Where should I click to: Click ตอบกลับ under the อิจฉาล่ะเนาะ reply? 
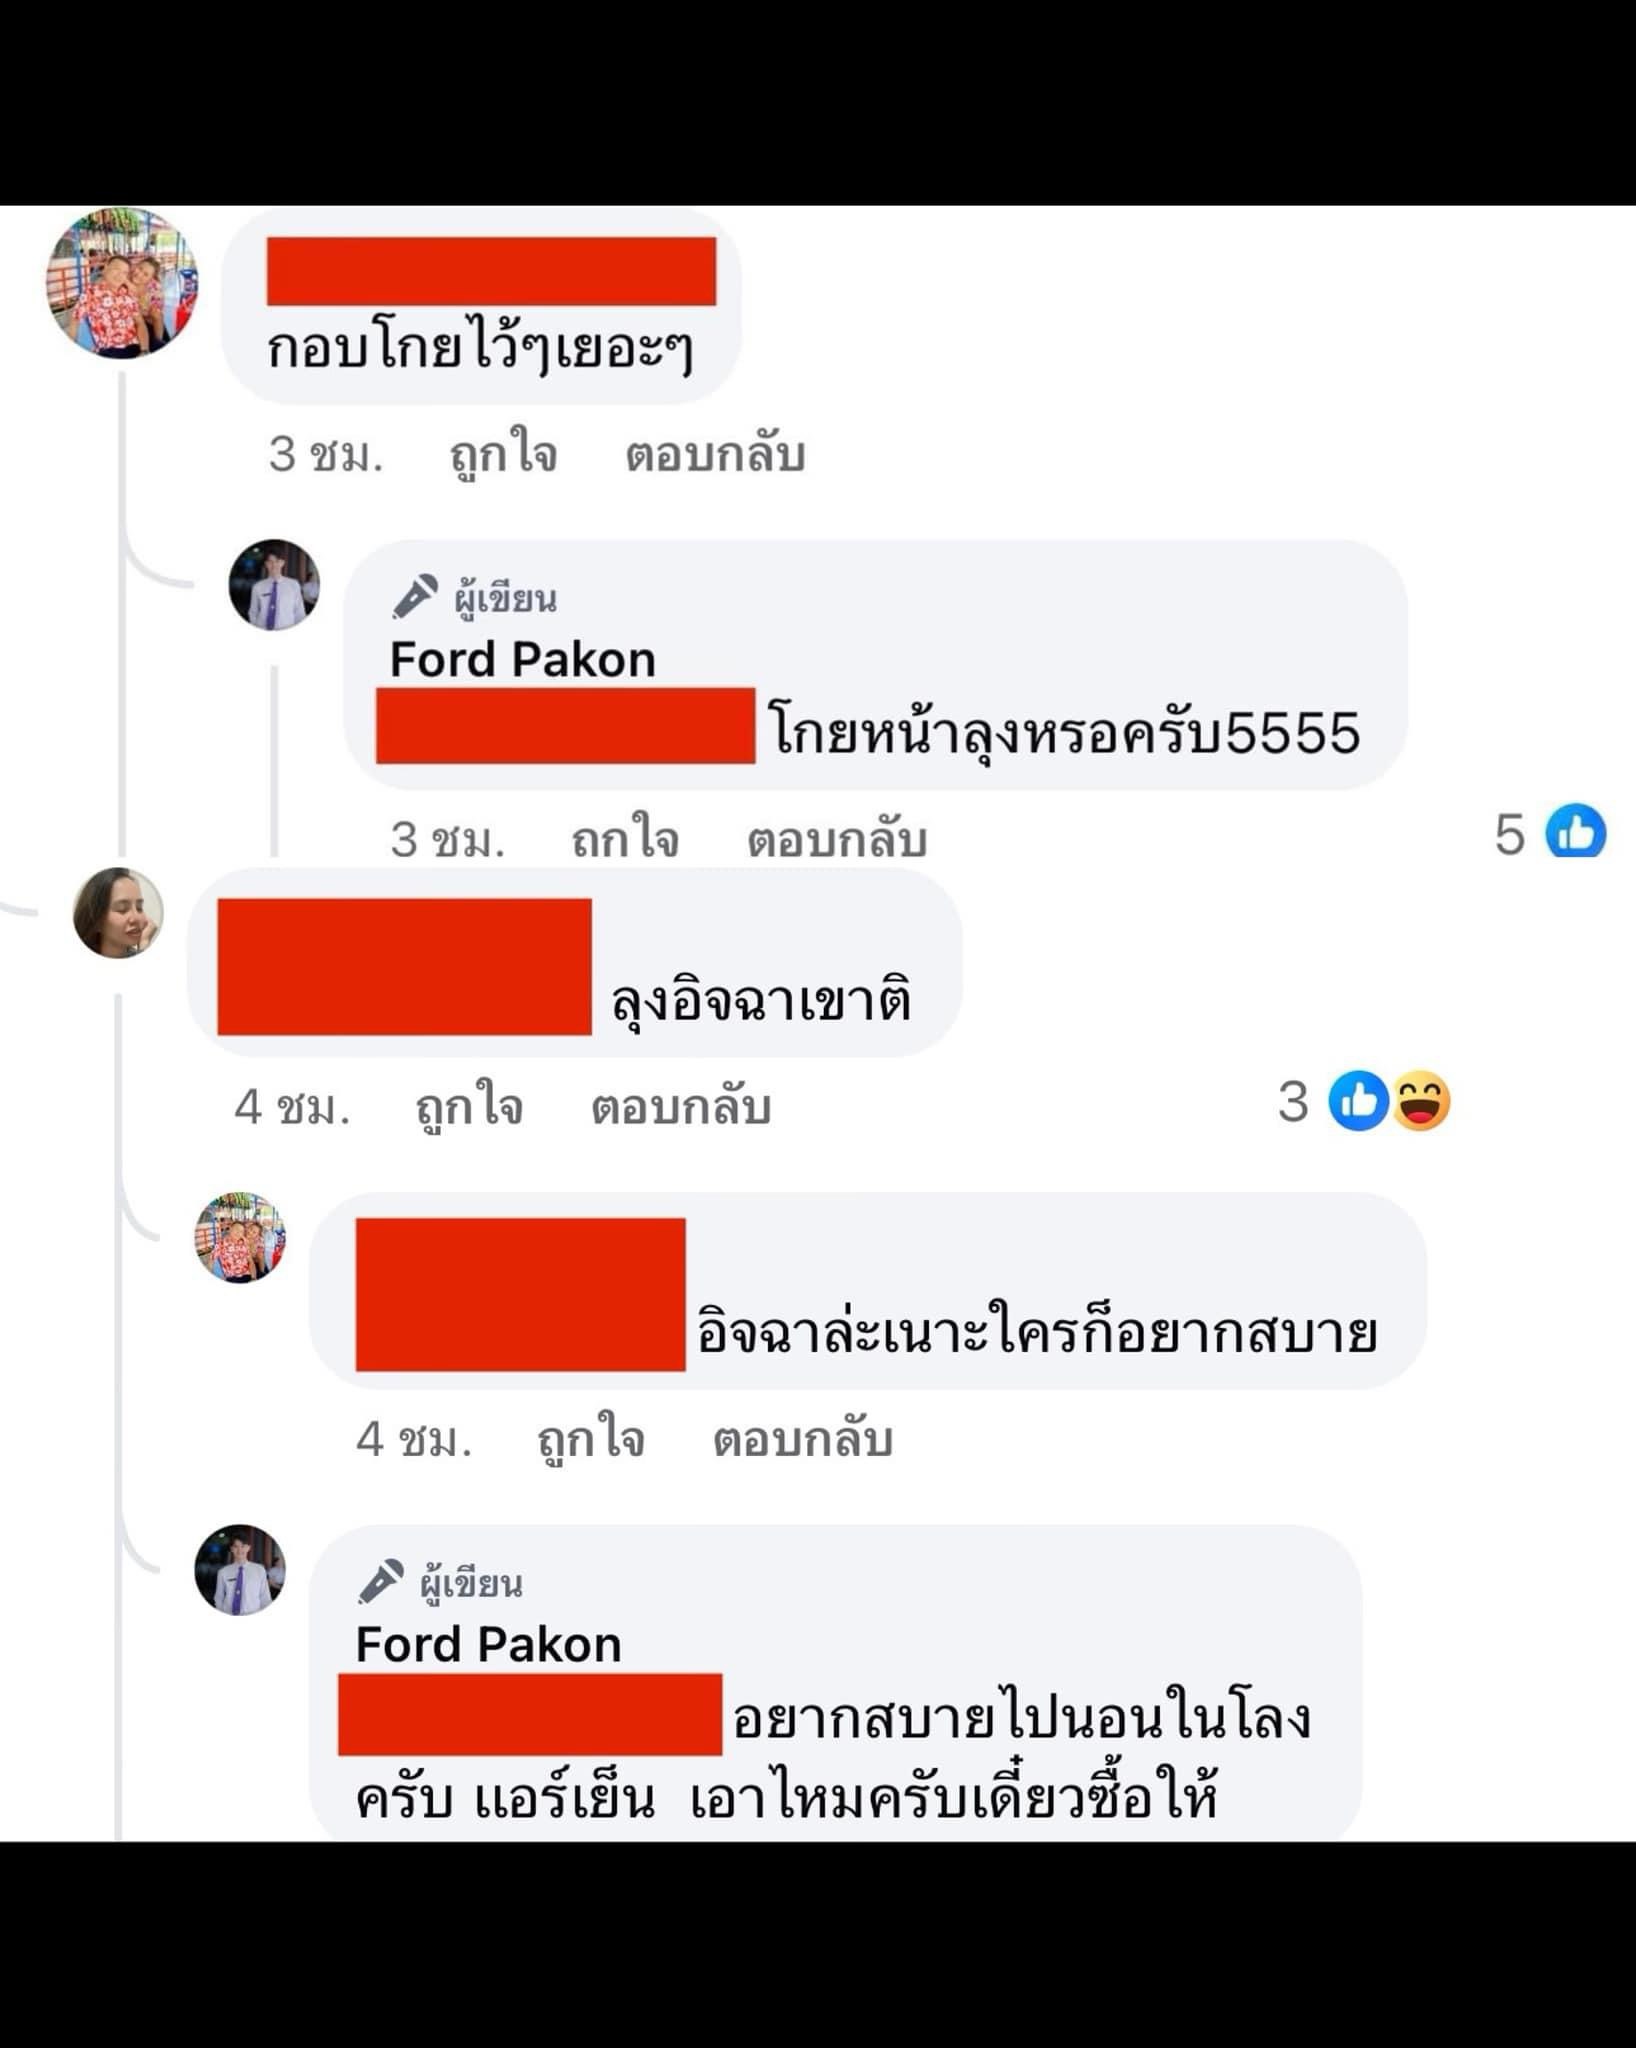pos(803,1440)
